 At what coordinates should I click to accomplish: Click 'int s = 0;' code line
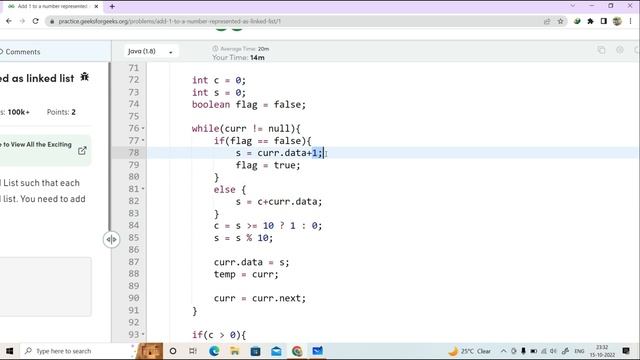[x=219, y=92]
